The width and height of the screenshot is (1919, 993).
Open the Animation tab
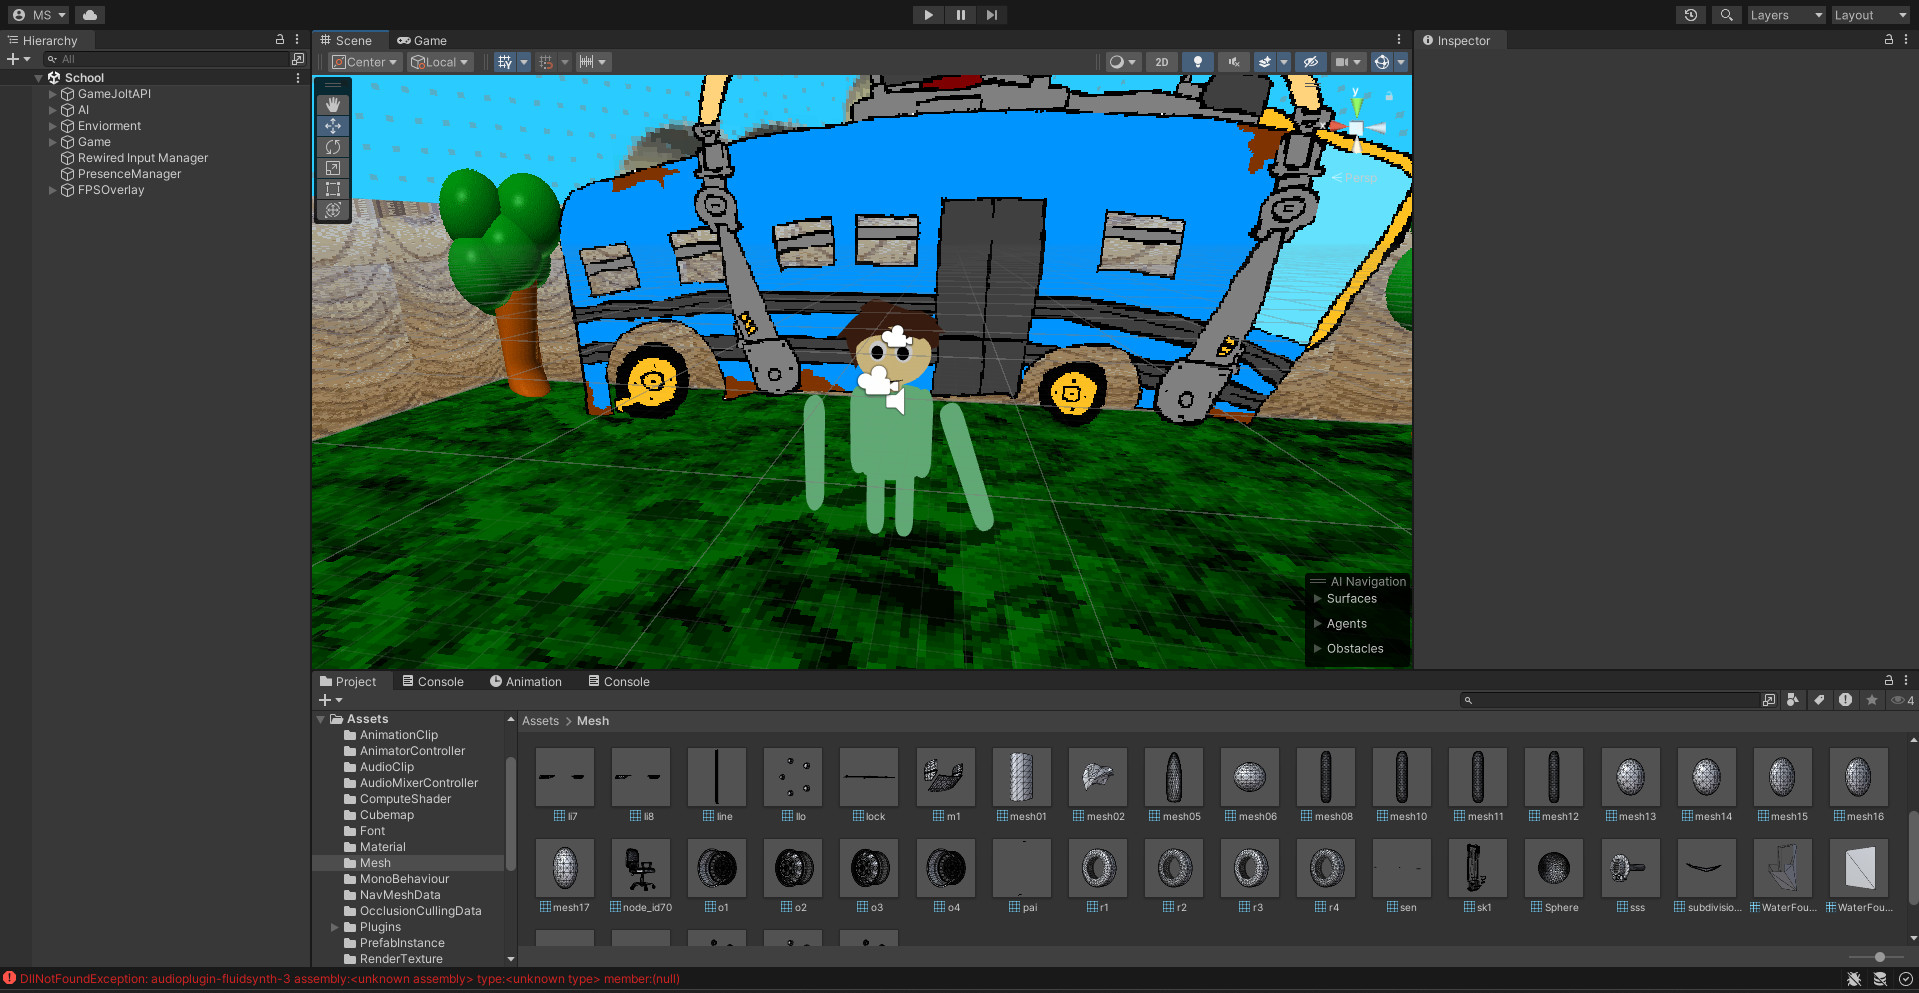coord(526,681)
